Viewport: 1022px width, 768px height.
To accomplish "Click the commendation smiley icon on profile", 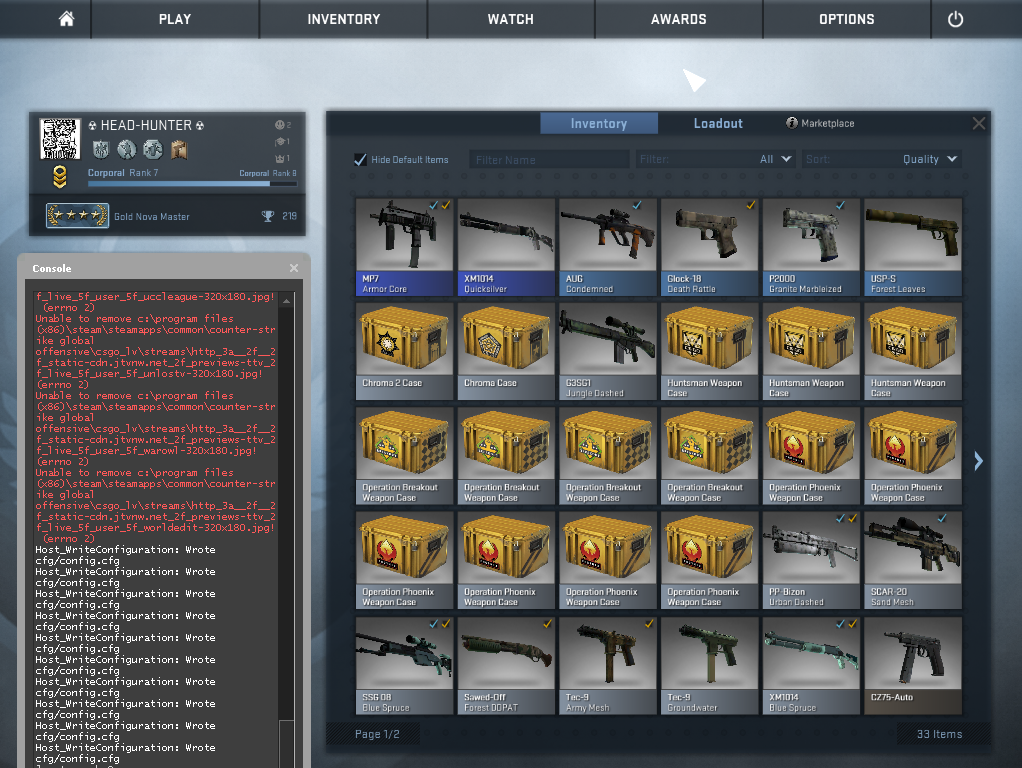I will (280, 125).
